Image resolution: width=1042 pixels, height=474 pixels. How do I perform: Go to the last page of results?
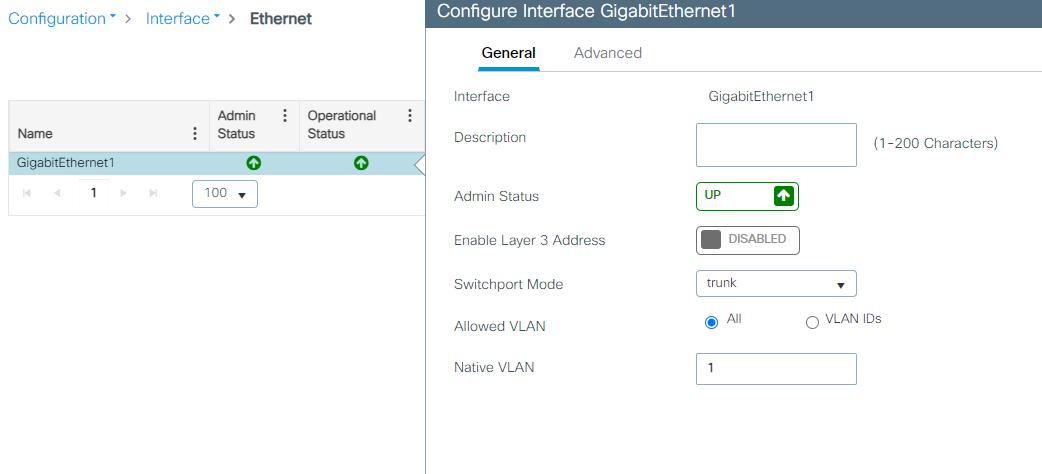click(153, 193)
